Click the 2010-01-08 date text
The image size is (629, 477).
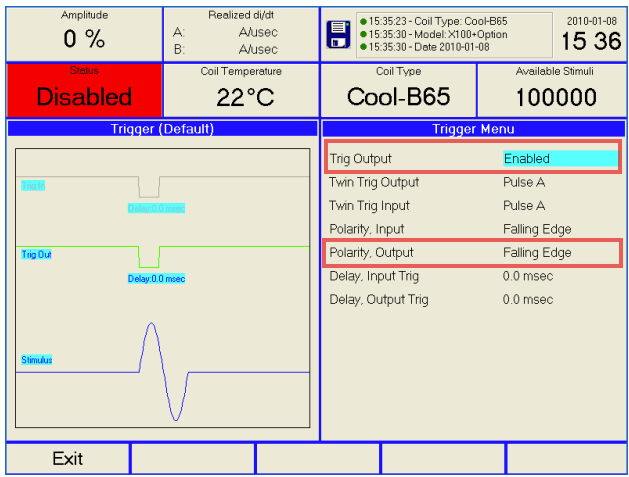592,21
